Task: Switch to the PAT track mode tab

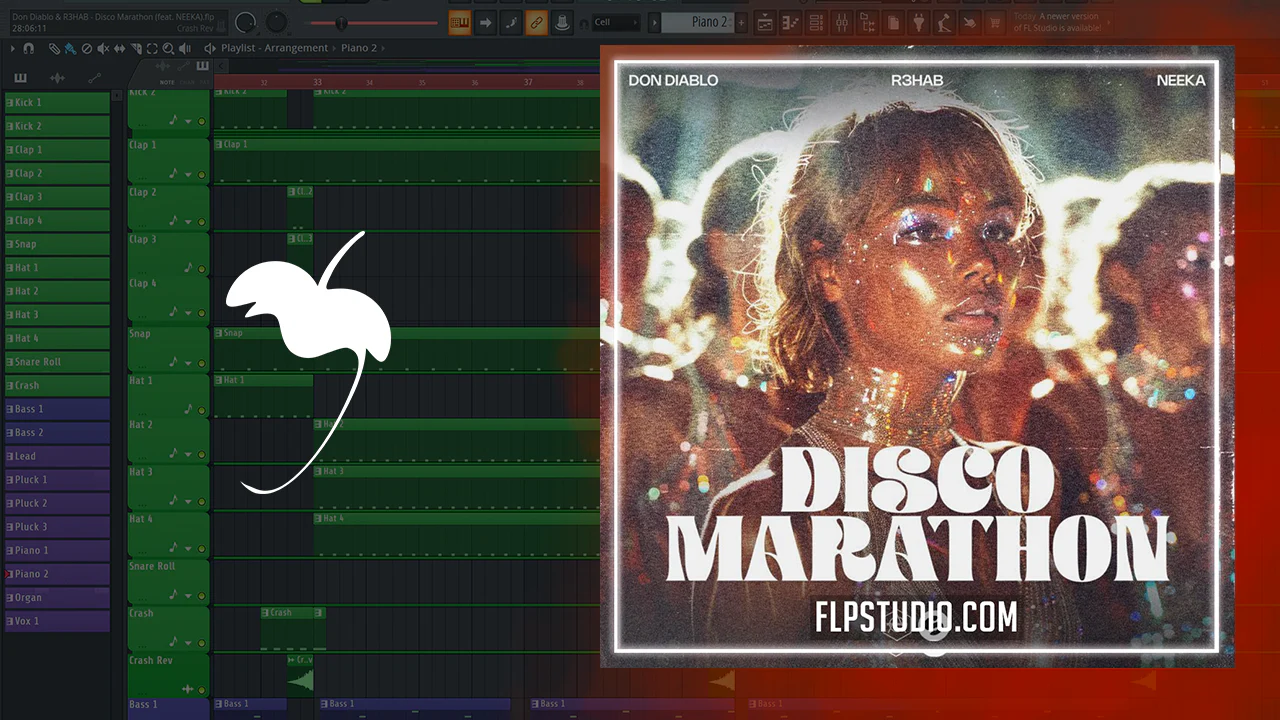Action: (x=203, y=82)
